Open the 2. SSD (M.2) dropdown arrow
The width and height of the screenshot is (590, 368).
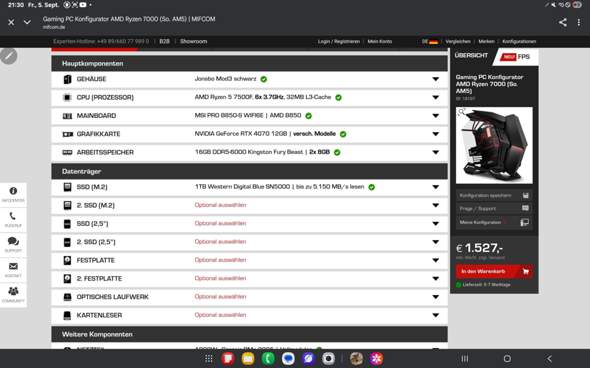435,205
